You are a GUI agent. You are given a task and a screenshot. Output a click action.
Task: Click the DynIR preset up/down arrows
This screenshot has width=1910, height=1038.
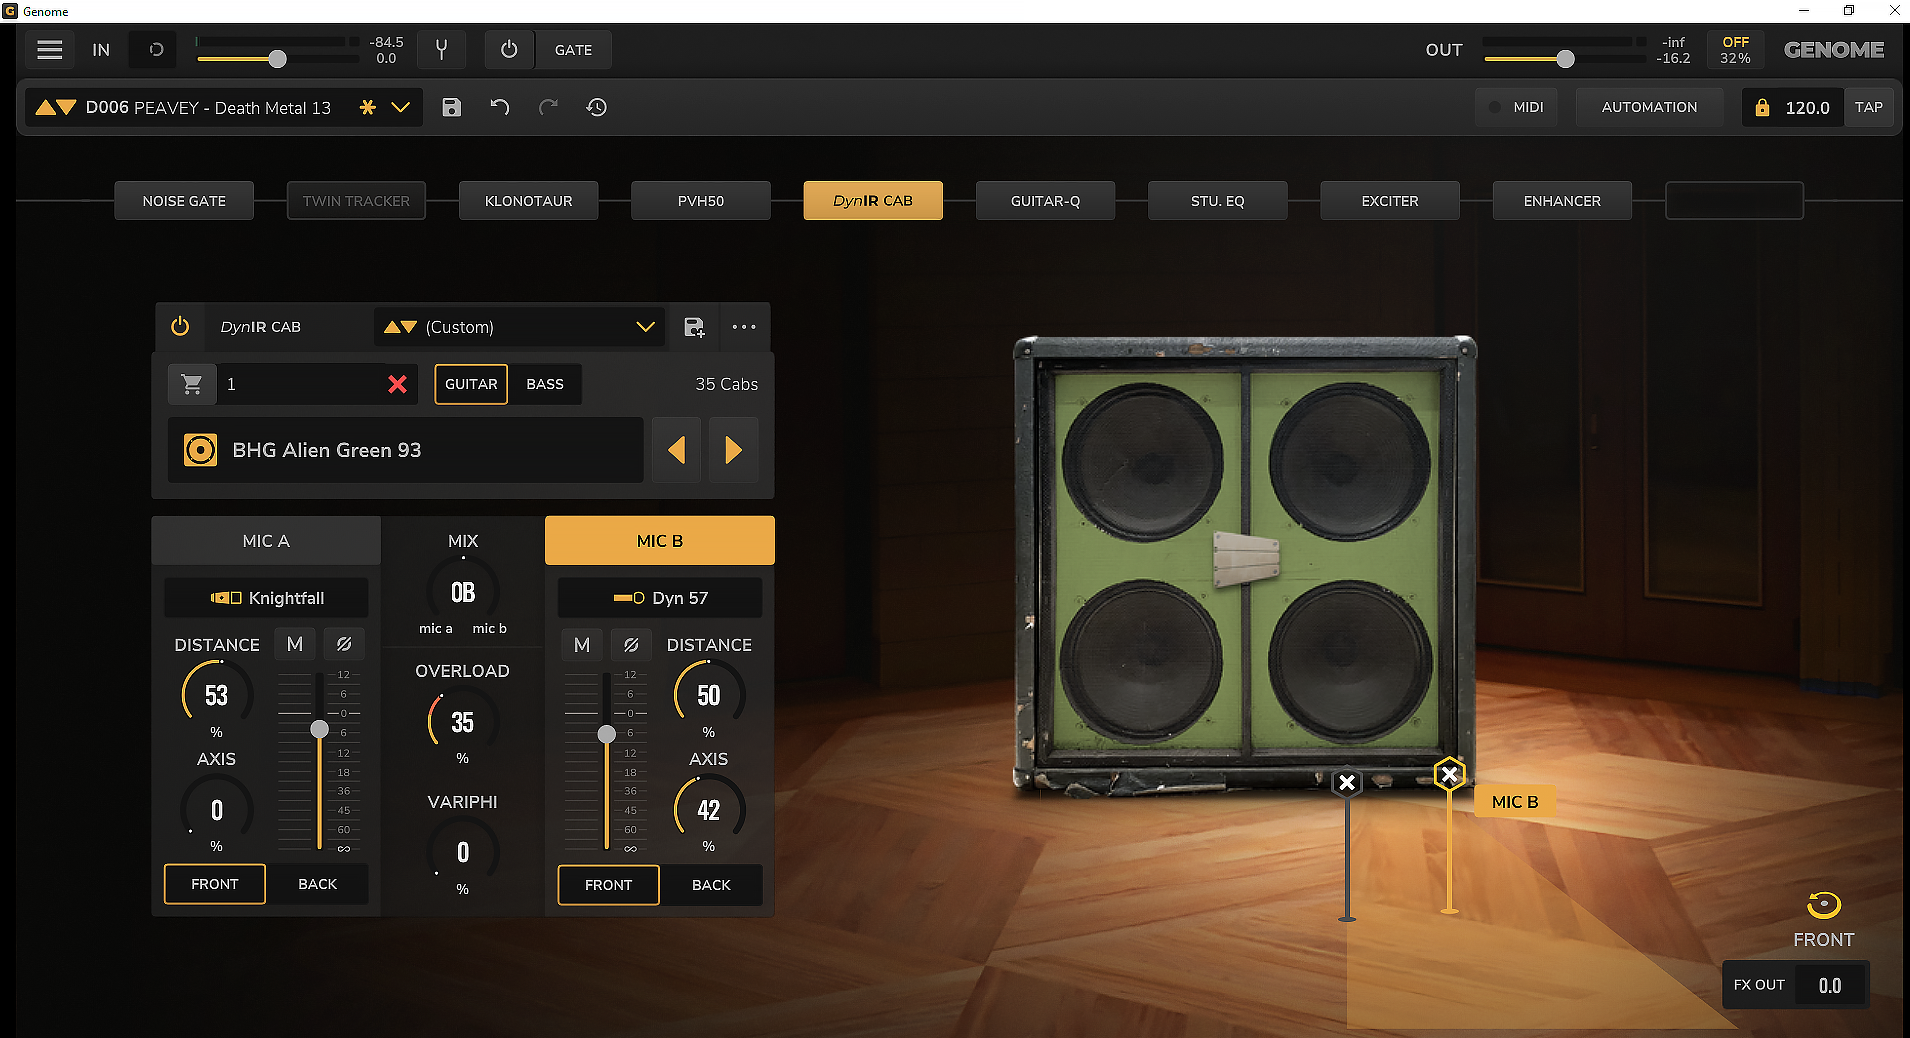[400, 327]
